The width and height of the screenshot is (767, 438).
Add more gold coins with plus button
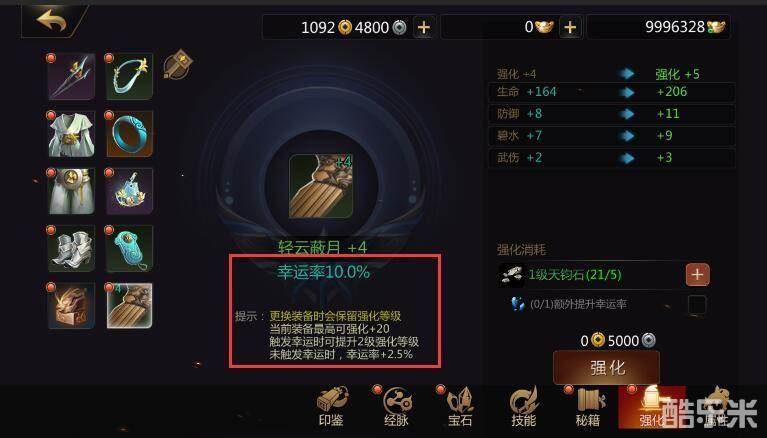pos(424,27)
